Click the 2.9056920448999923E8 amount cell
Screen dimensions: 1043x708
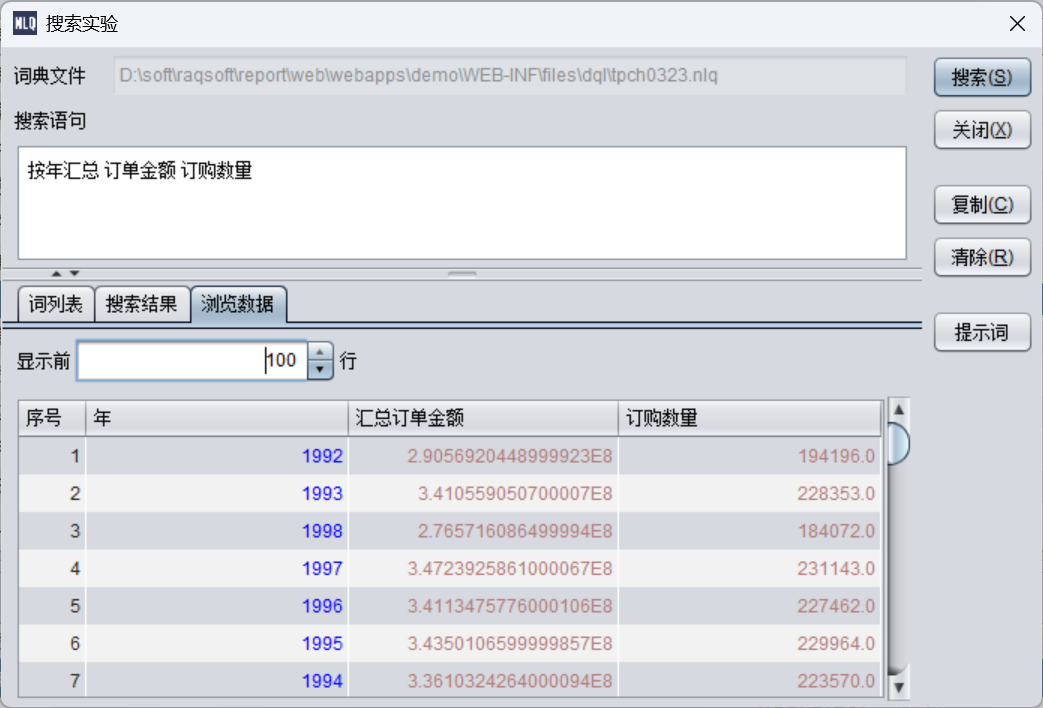[483, 456]
